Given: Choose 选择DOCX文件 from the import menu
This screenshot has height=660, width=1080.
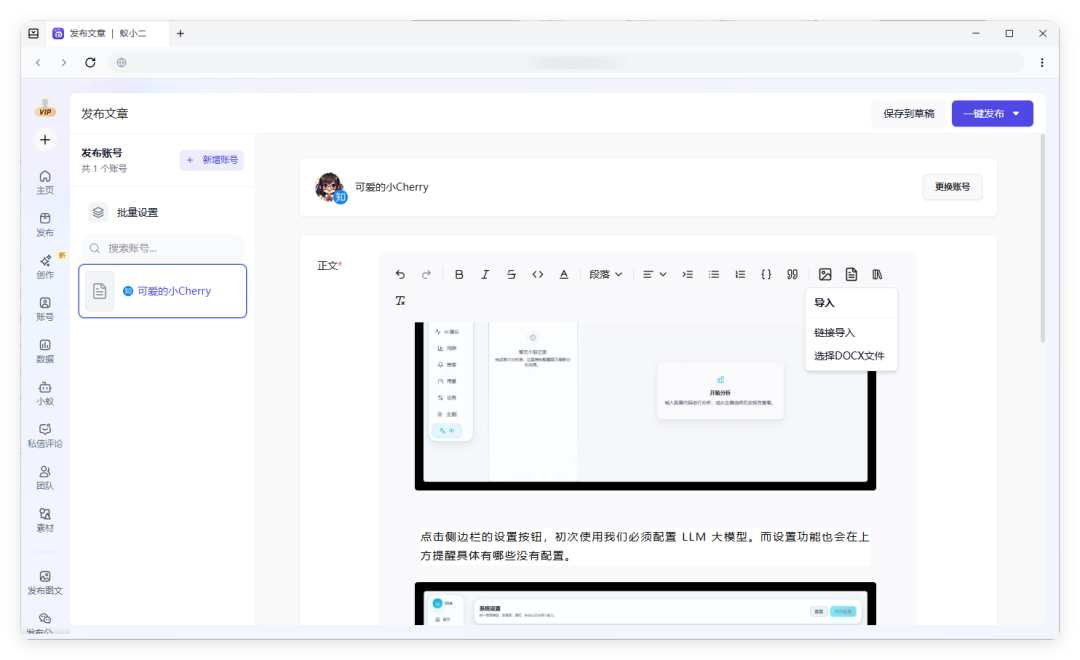Looking at the screenshot, I should pyautogui.click(x=849, y=356).
